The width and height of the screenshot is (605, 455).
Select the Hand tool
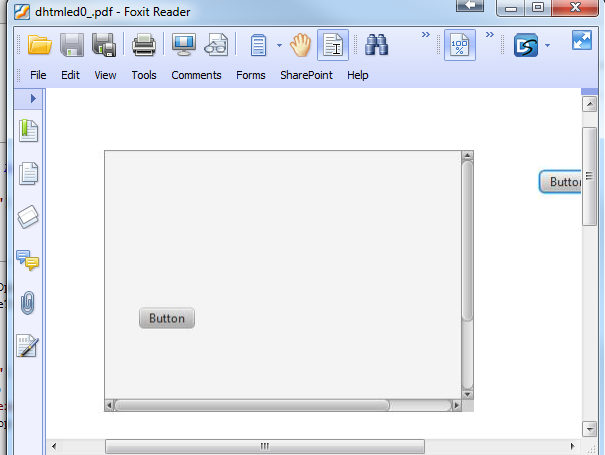point(301,45)
